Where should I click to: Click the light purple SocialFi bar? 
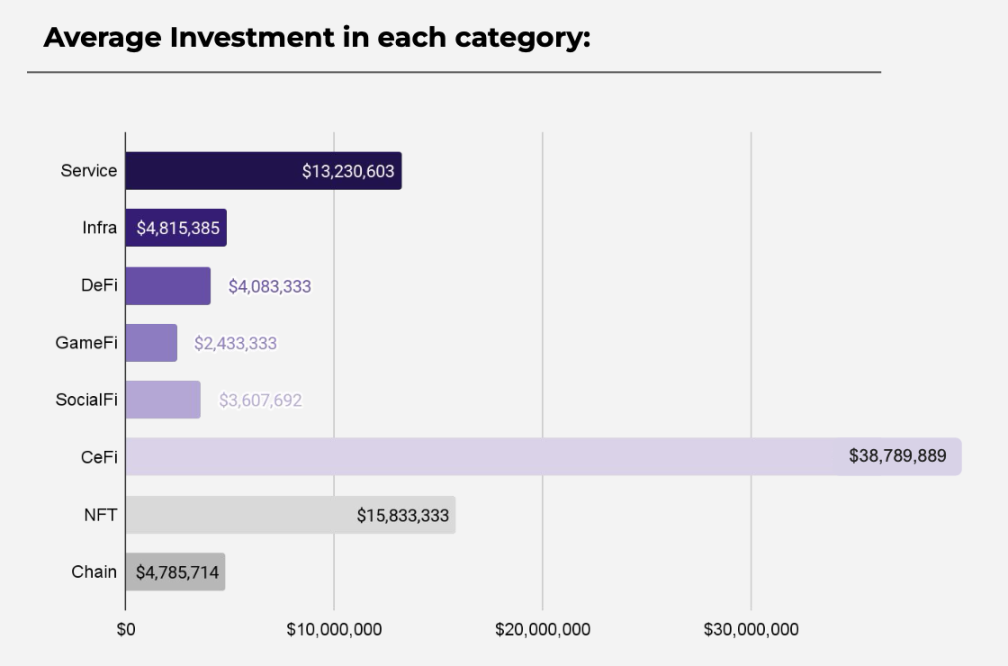(163, 400)
